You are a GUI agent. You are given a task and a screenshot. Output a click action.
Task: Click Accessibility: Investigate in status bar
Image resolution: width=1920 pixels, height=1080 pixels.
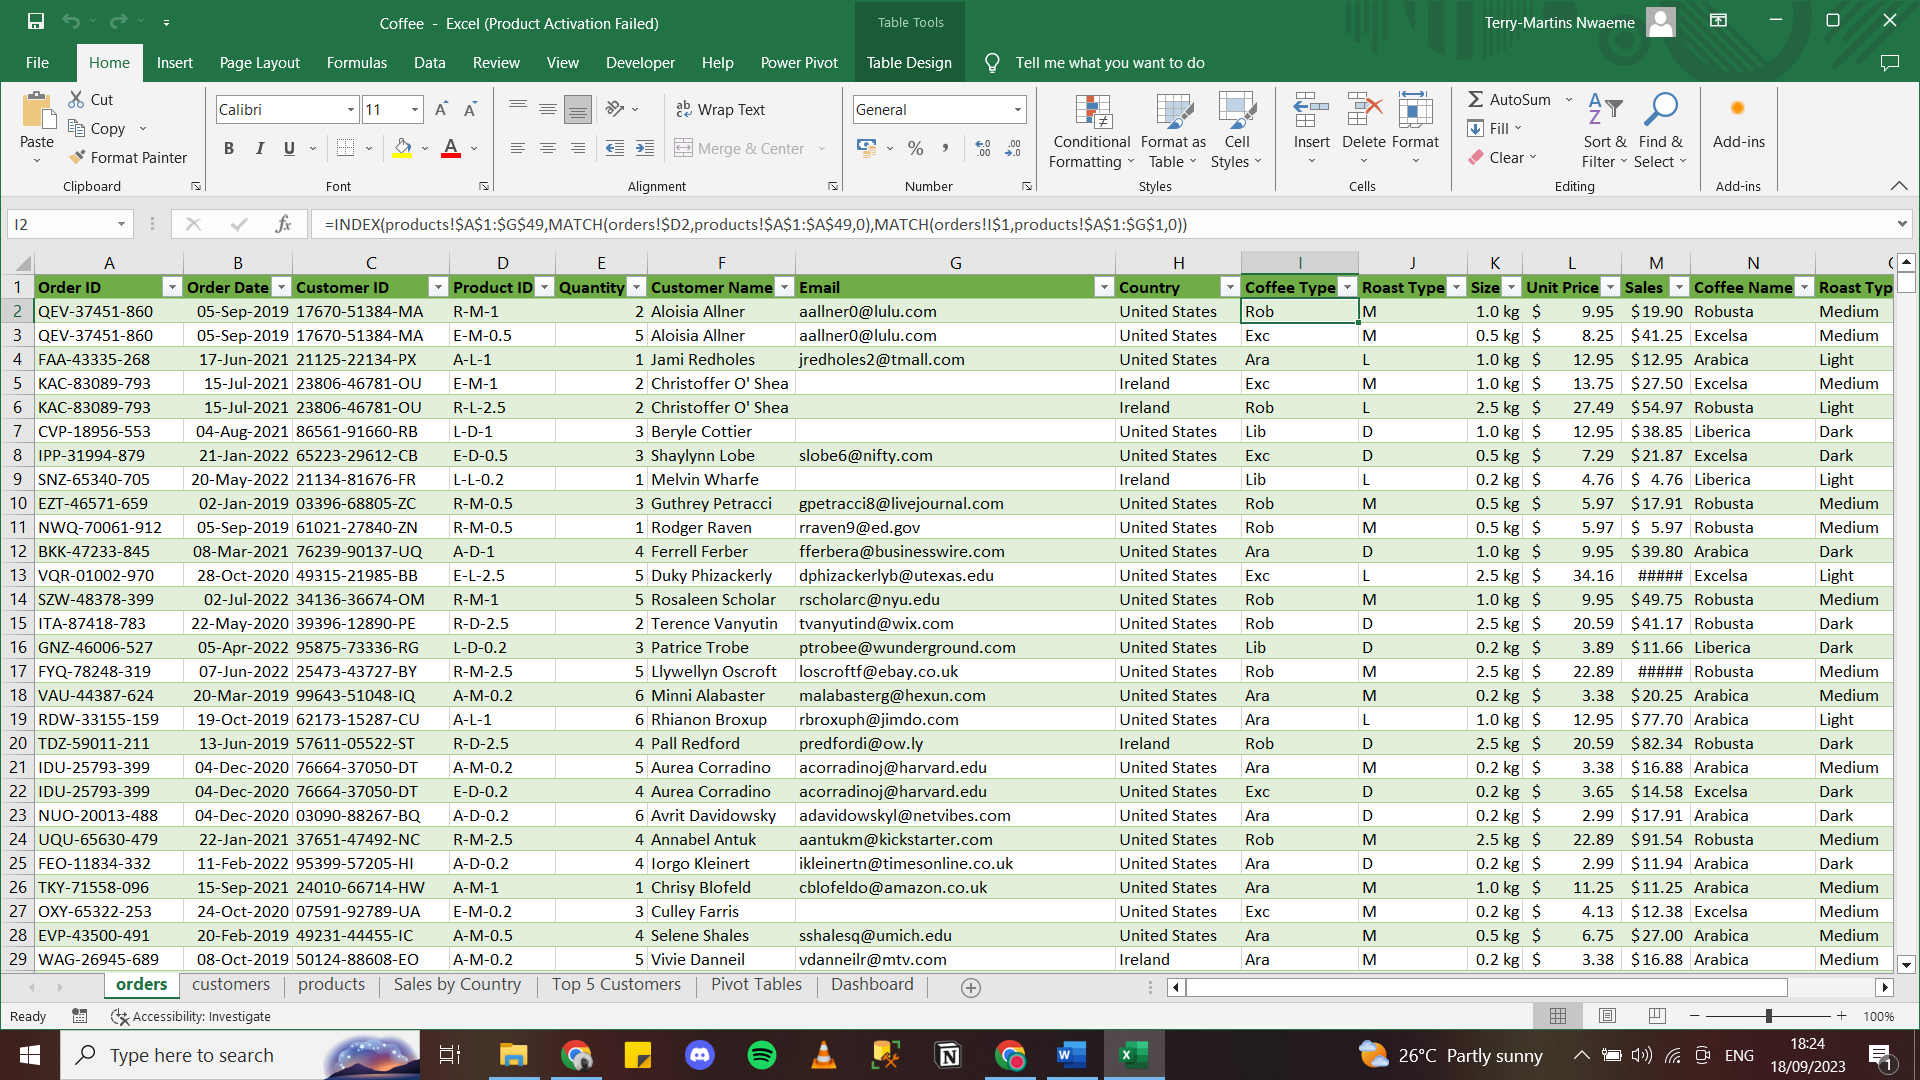(190, 1016)
